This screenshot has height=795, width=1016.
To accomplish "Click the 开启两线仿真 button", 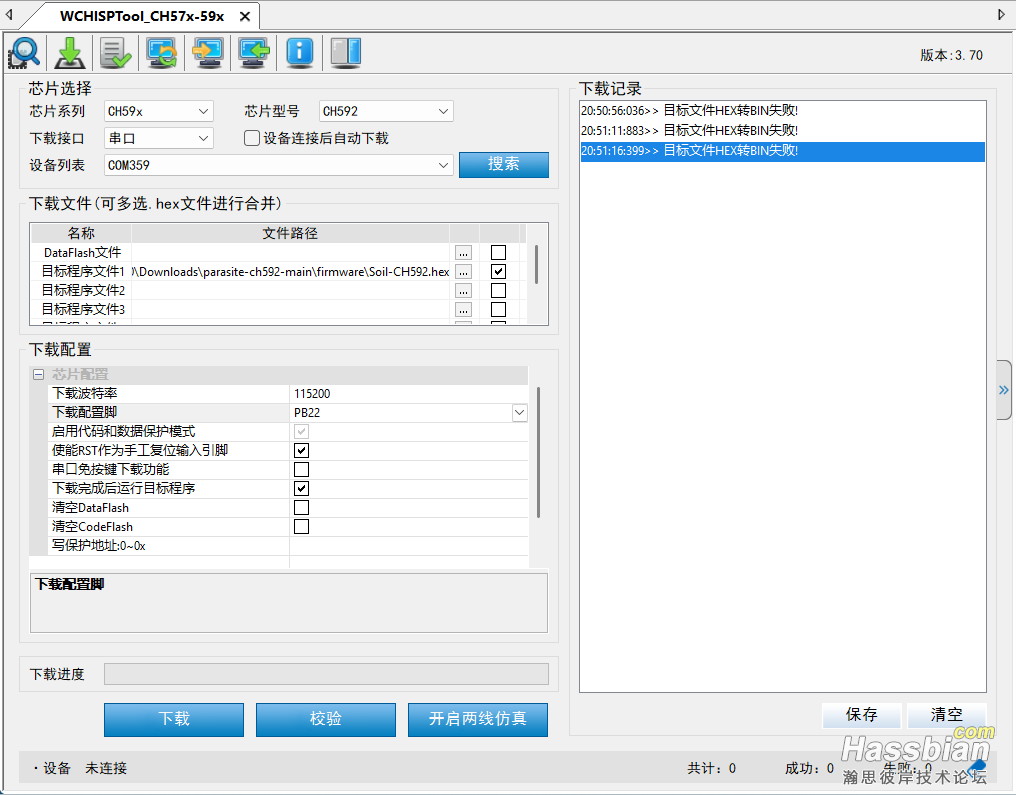I will pos(478,719).
